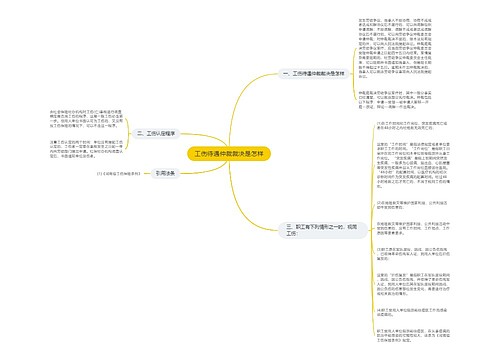The width and height of the screenshot is (500, 360).
Task: Click the last note citing《湖南省工伤保险条例》规定
Action: tap(413, 336)
